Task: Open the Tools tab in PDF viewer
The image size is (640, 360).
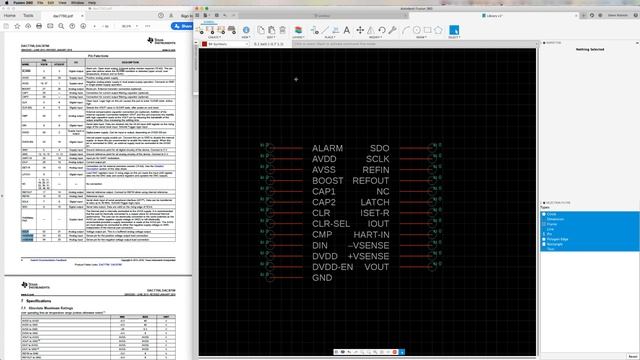Action: pos(28,16)
